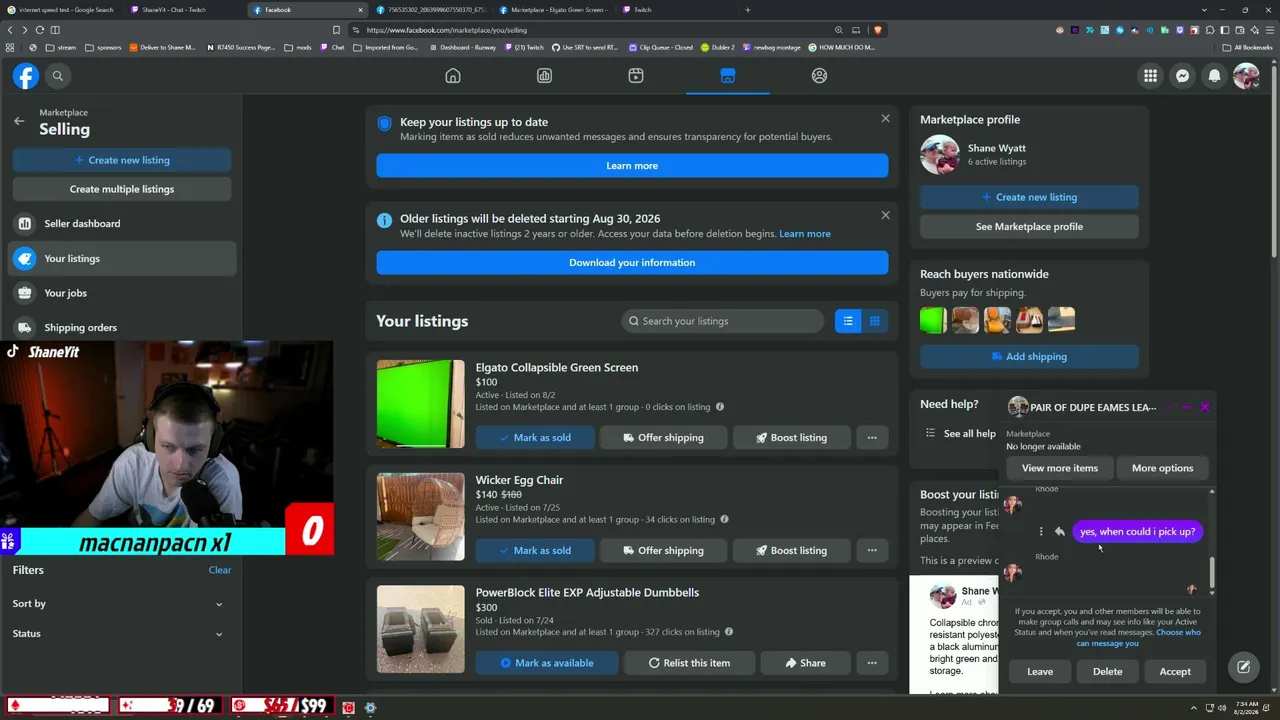The height and width of the screenshot is (720, 1280).
Task: Open Shipping orders in sidebar
Action: (122, 328)
